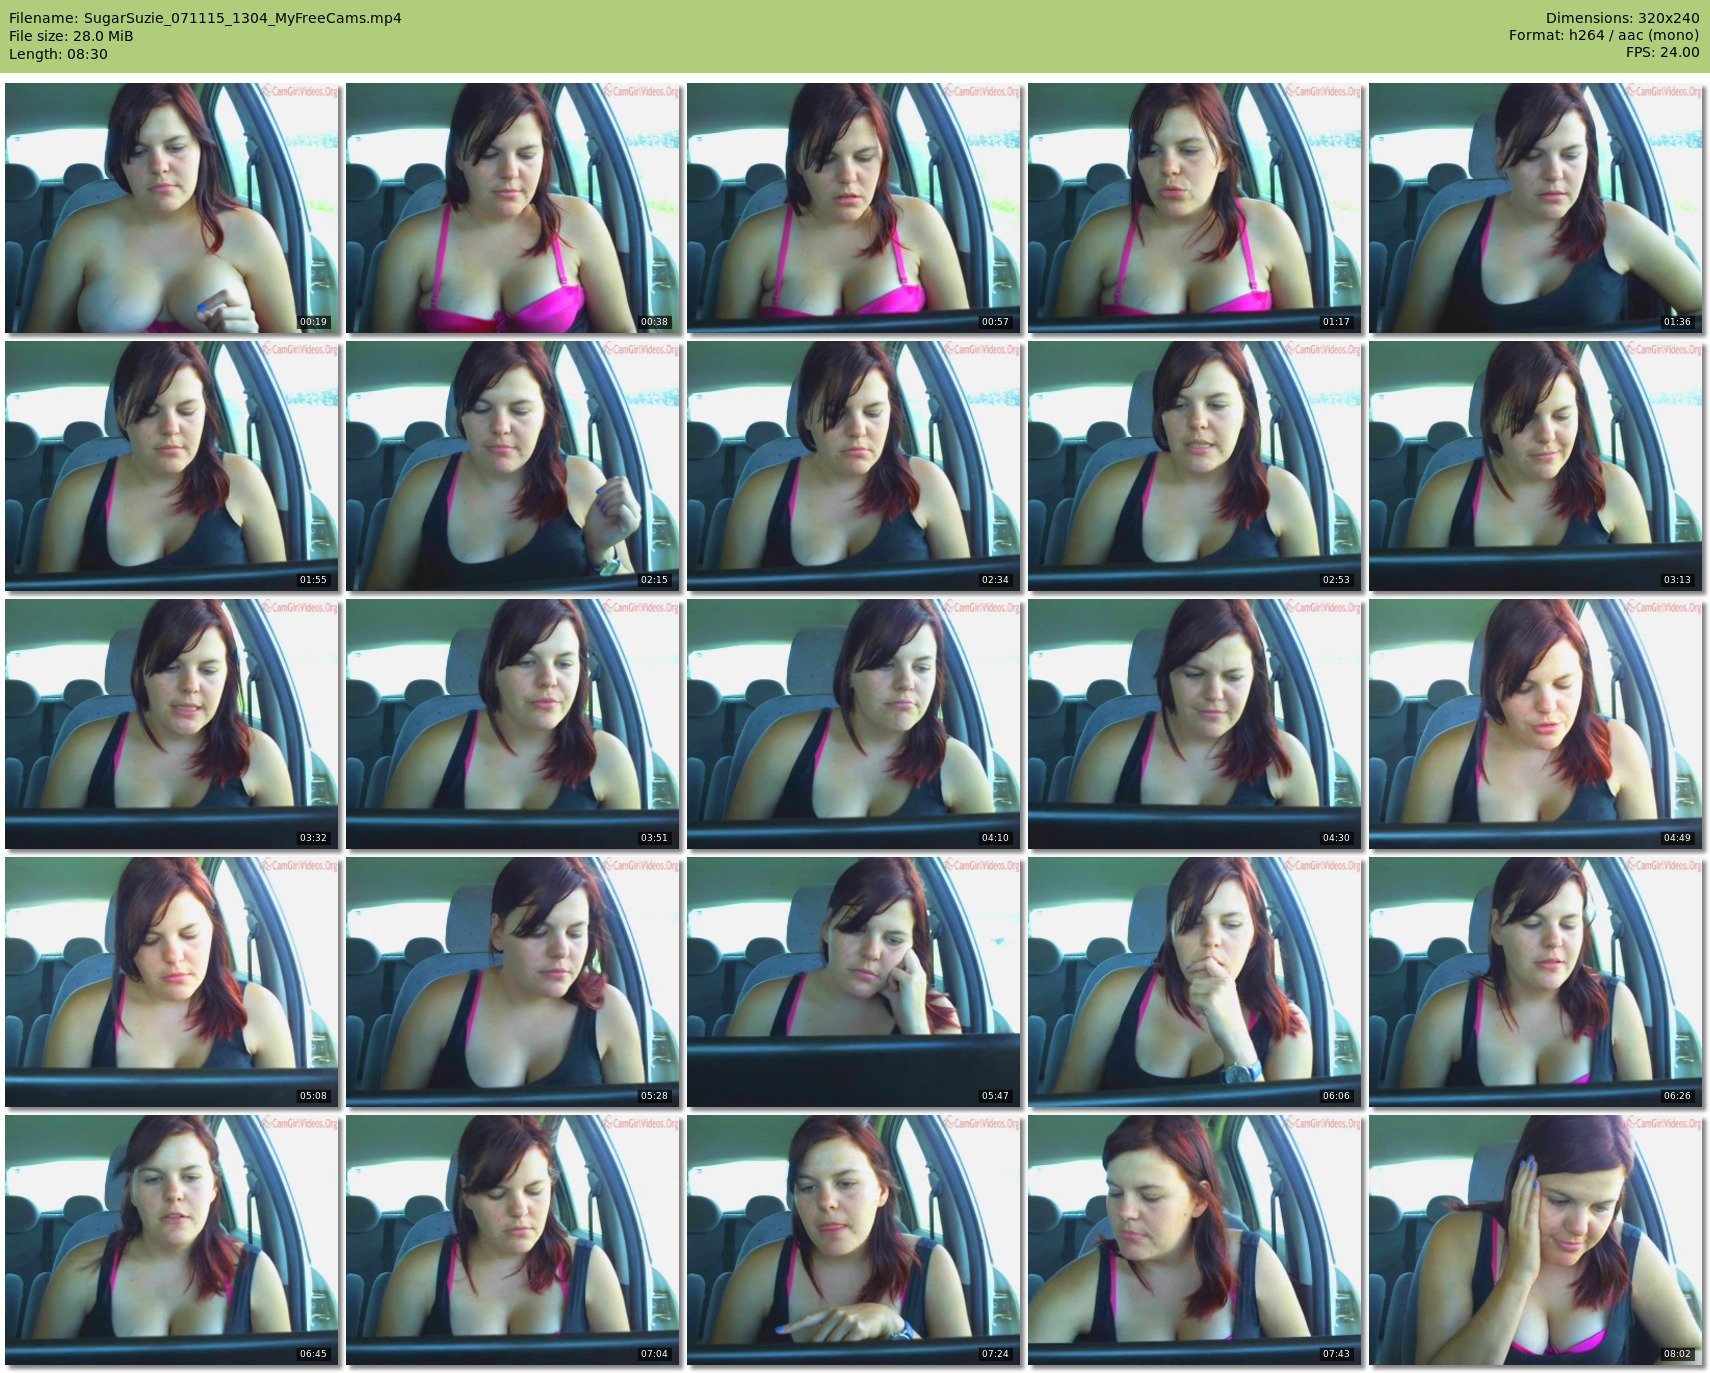Click the 'Length: 08:30' text

[58, 54]
